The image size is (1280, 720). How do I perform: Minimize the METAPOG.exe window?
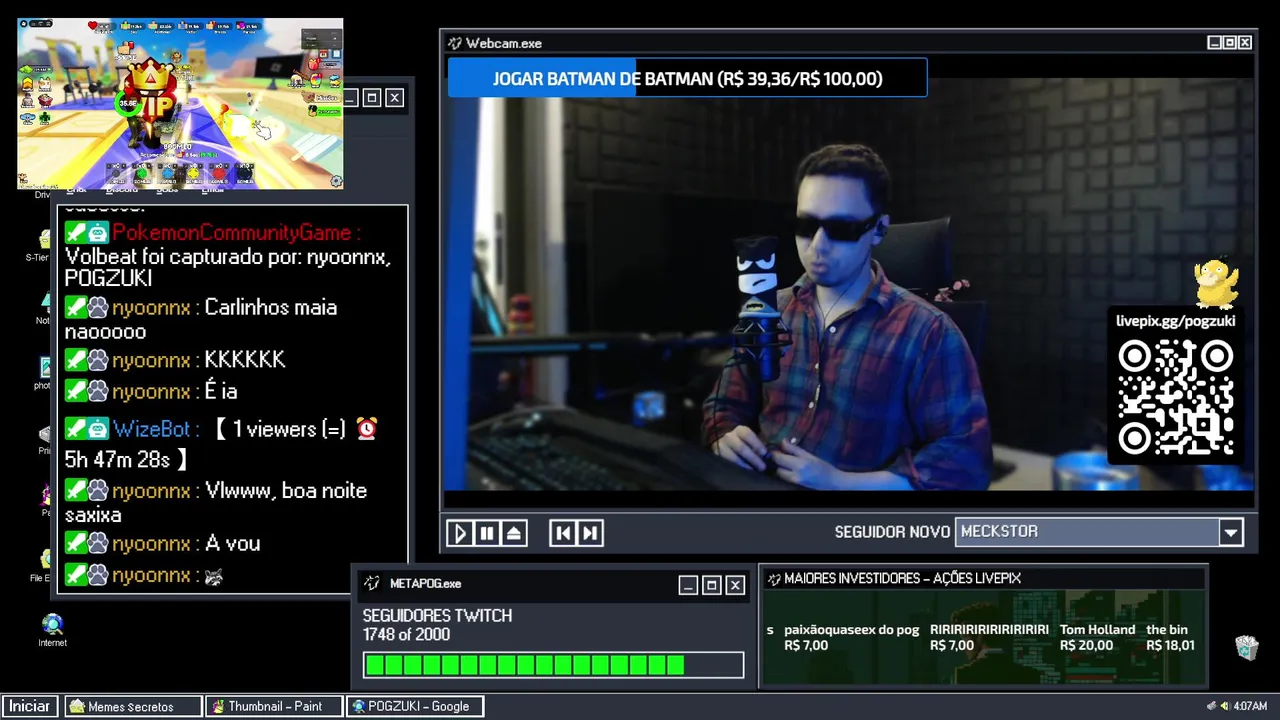click(688, 585)
